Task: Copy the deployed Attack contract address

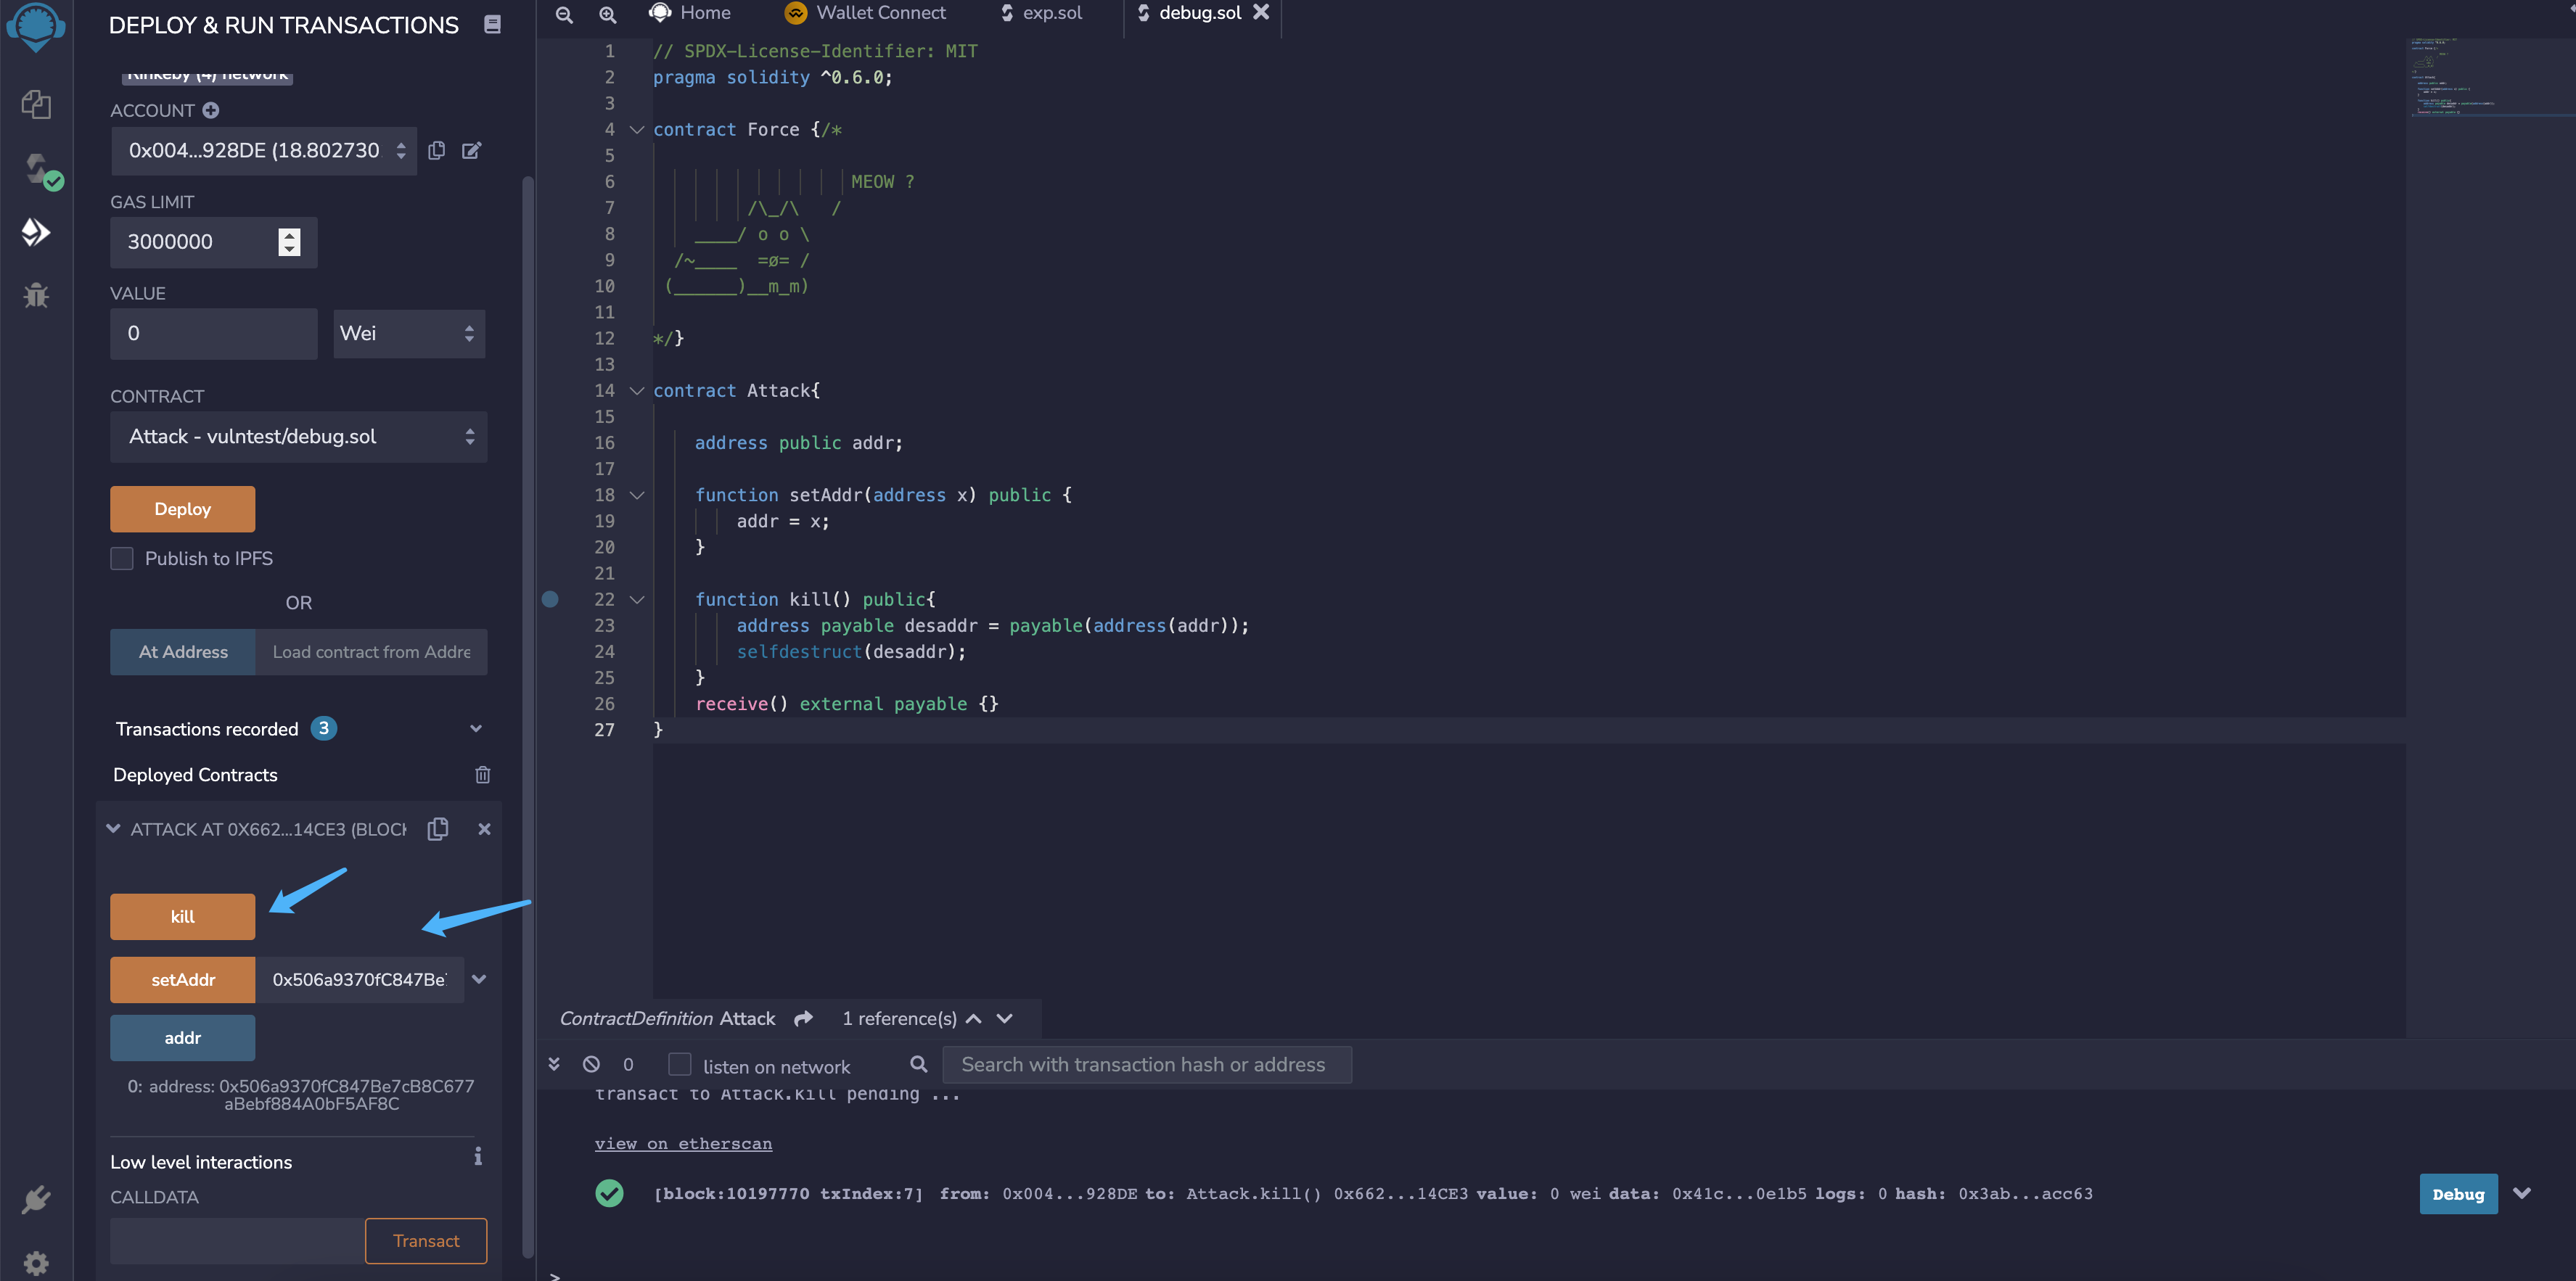Action: tap(437, 828)
